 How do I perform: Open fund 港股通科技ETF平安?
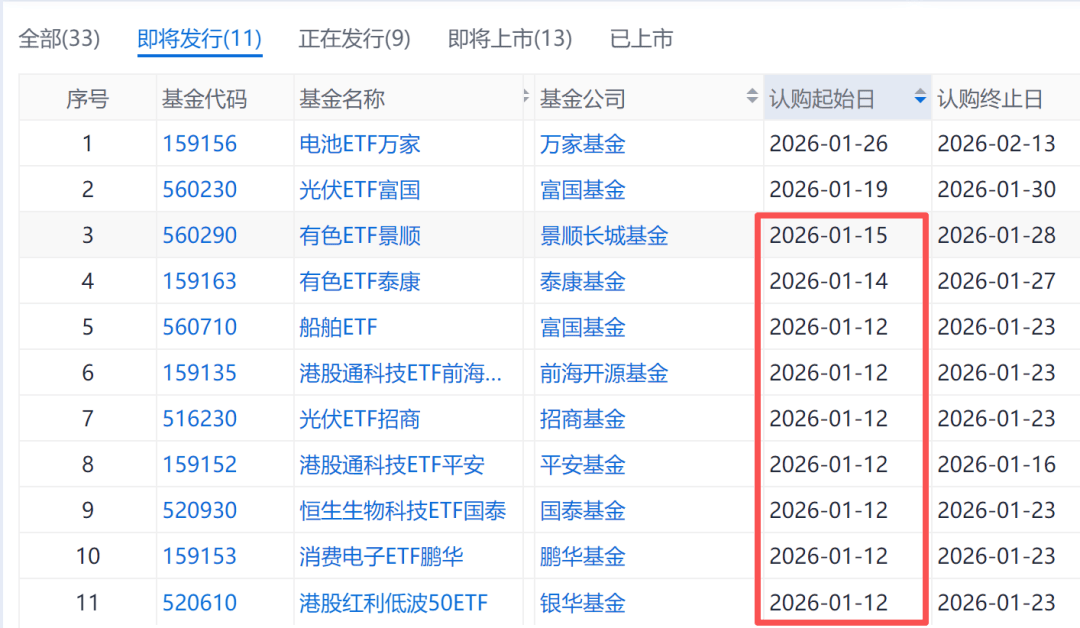pyautogui.click(x=392, y=464)
